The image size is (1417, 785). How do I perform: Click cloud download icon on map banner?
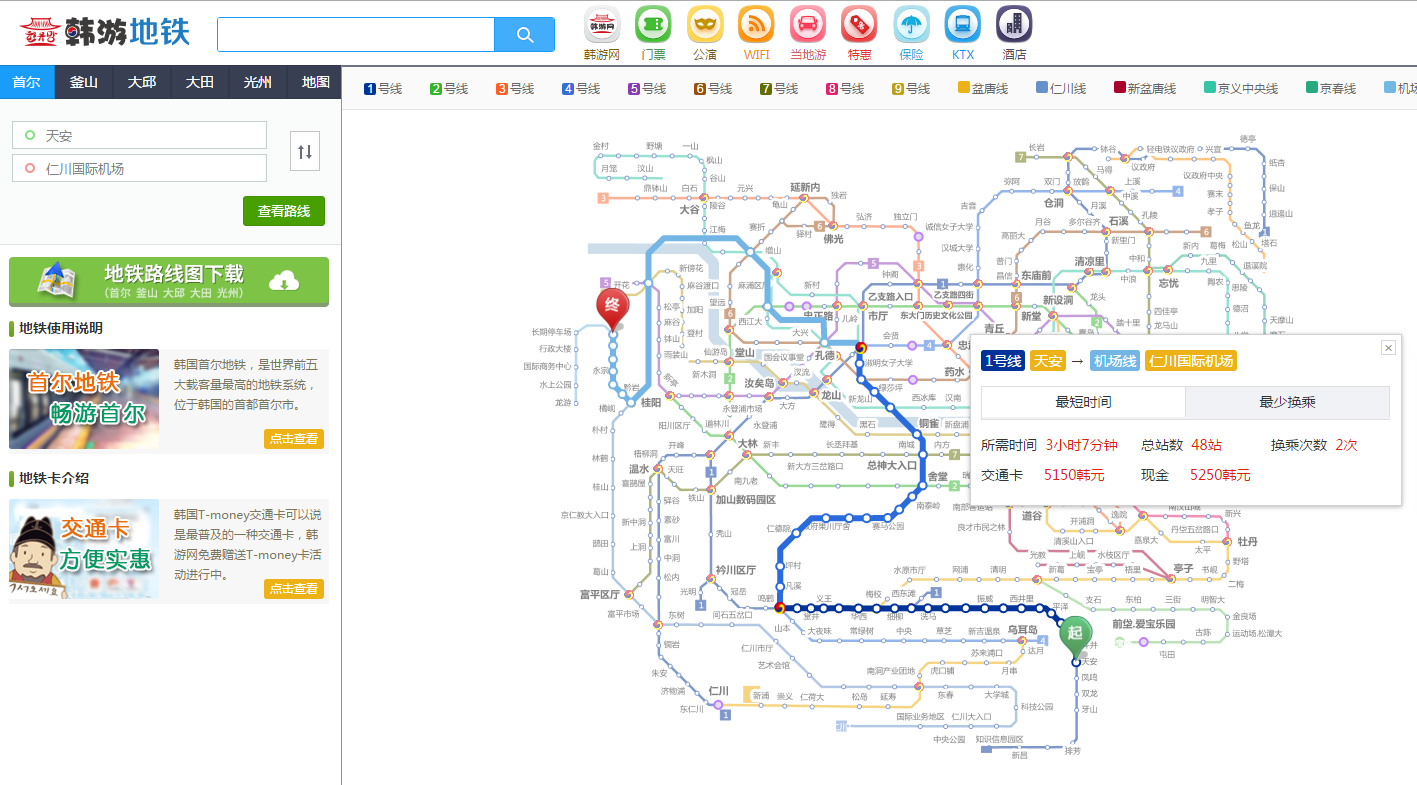tap(284, 281)
